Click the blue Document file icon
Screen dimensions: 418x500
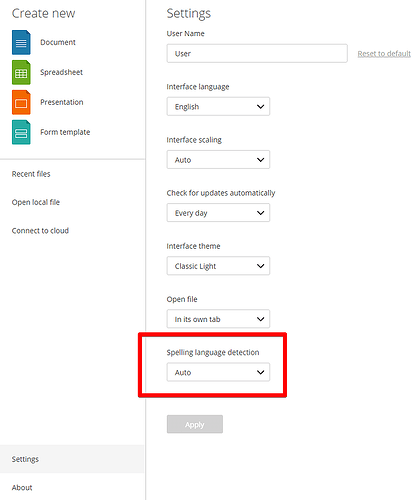(21, 42)
